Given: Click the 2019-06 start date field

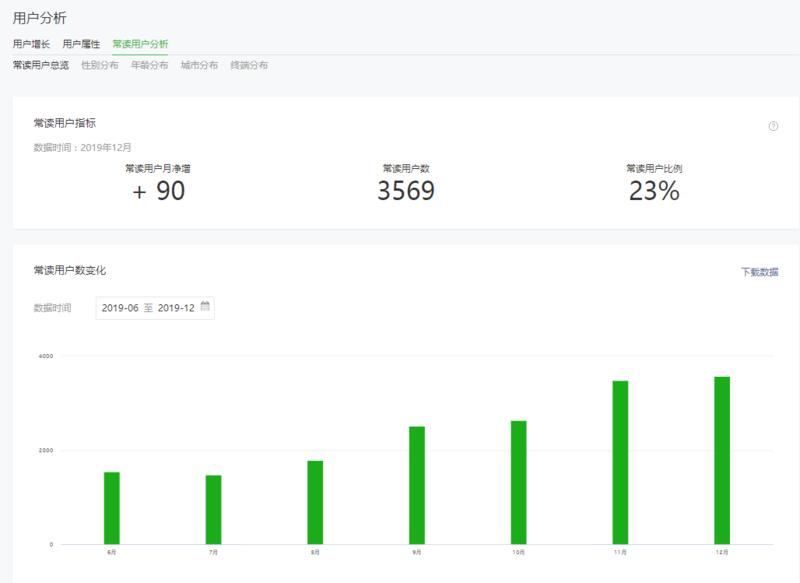Looking at the screenshot, I should [120, 308].
